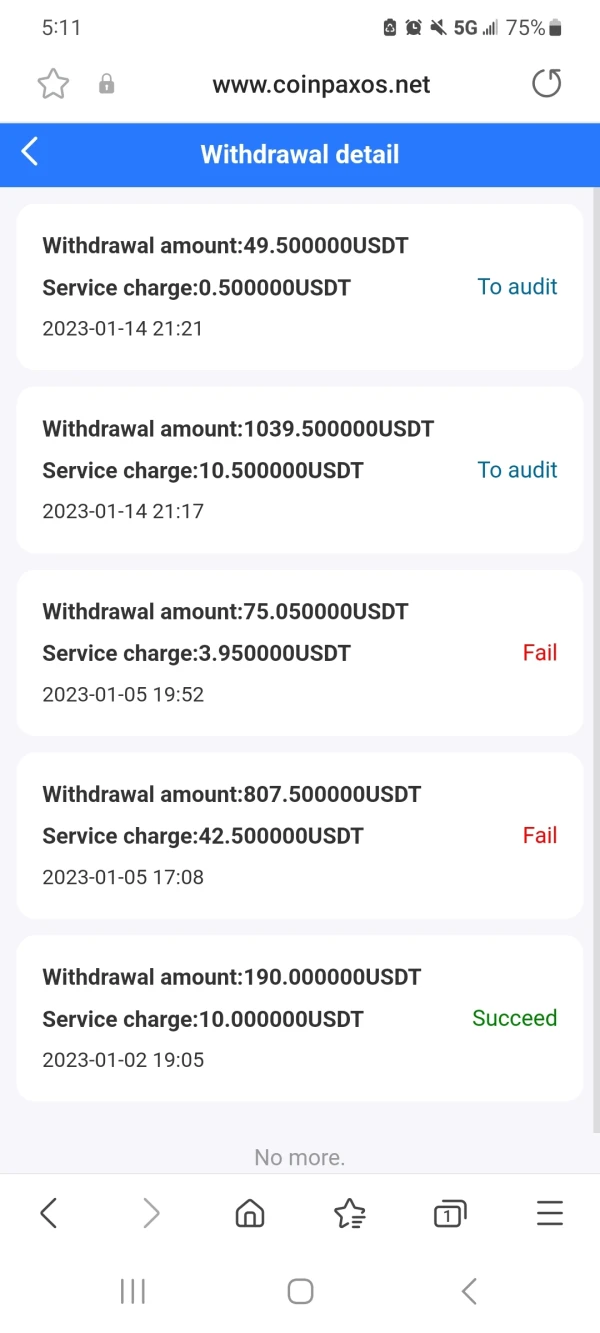Tap 'Succeed' status on 190.000000USDT withdrawal

(x=514, y=1018)
